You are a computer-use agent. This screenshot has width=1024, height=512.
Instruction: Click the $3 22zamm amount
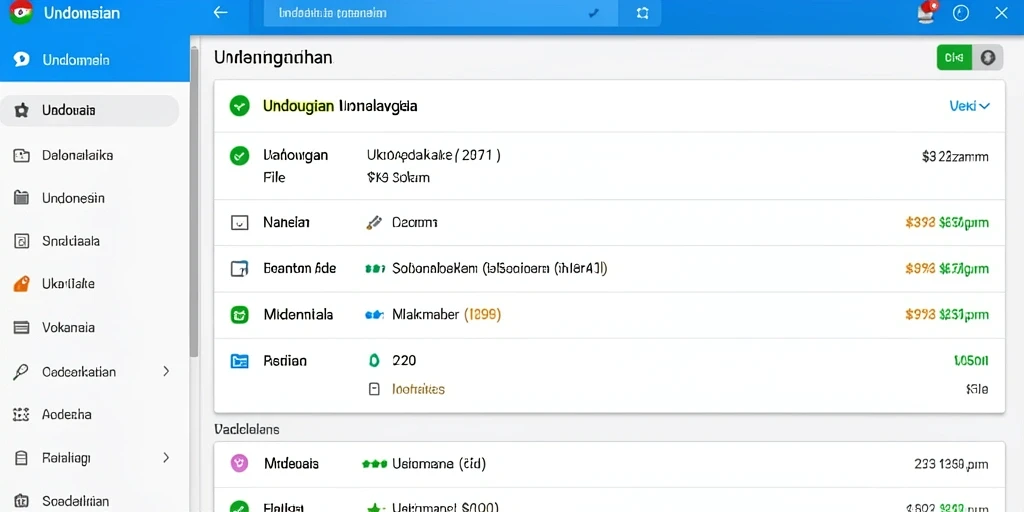955,157
